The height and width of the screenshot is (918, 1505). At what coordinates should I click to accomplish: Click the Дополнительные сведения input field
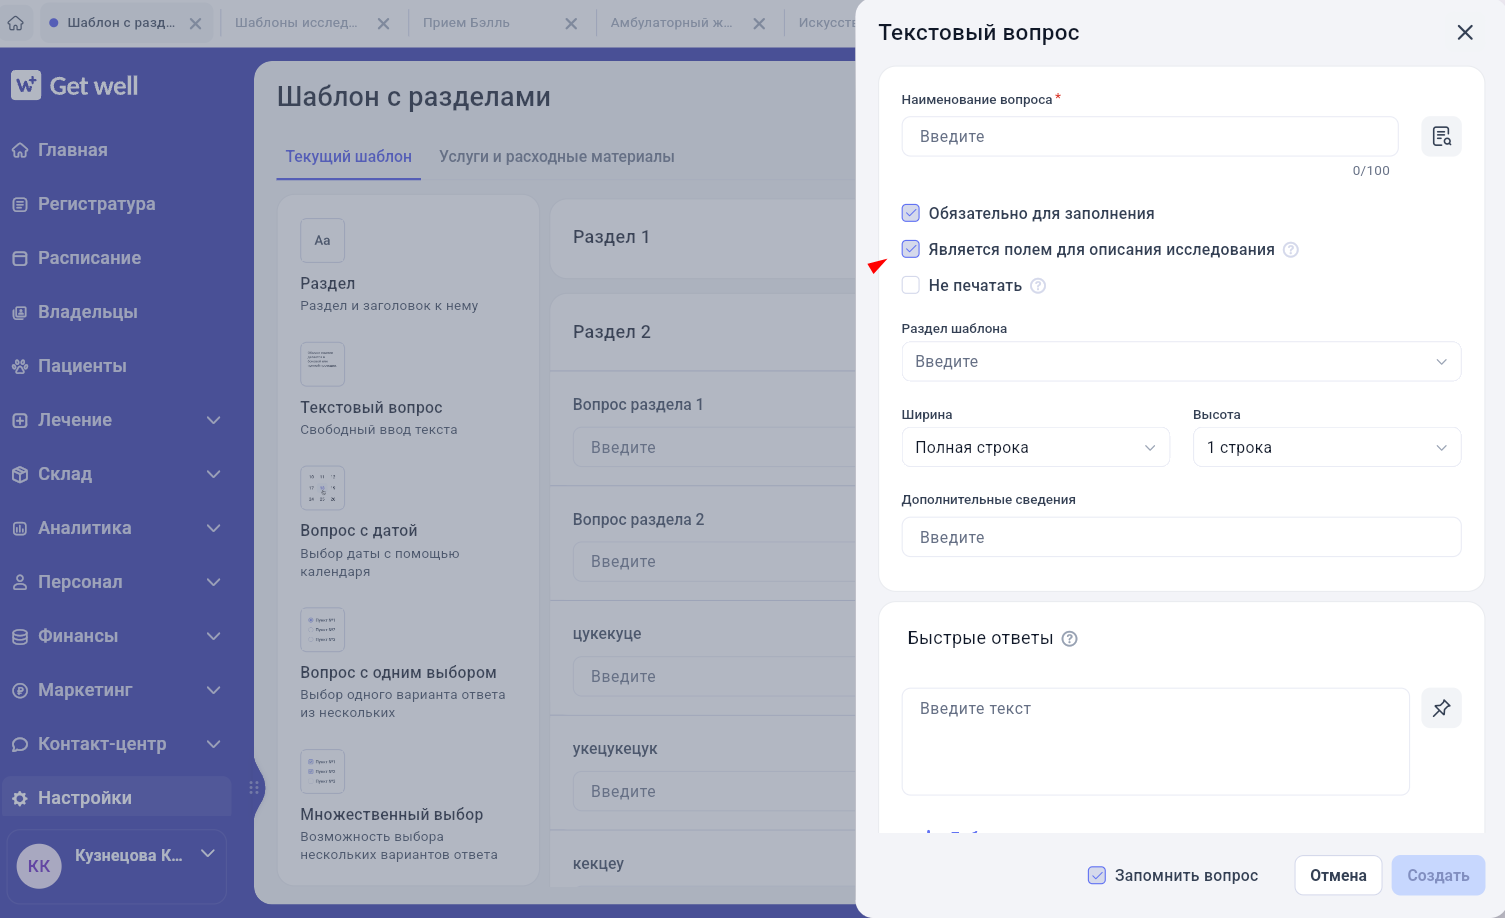(1181, 537)
